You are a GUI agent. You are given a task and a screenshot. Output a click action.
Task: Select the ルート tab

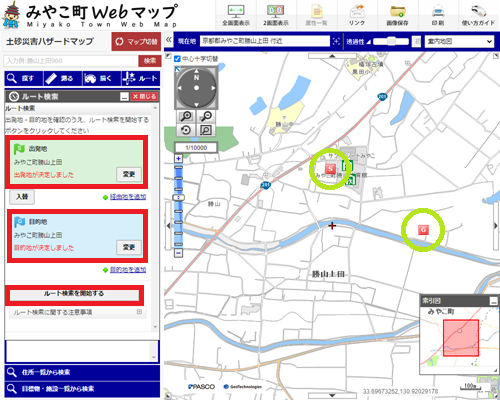141,78
